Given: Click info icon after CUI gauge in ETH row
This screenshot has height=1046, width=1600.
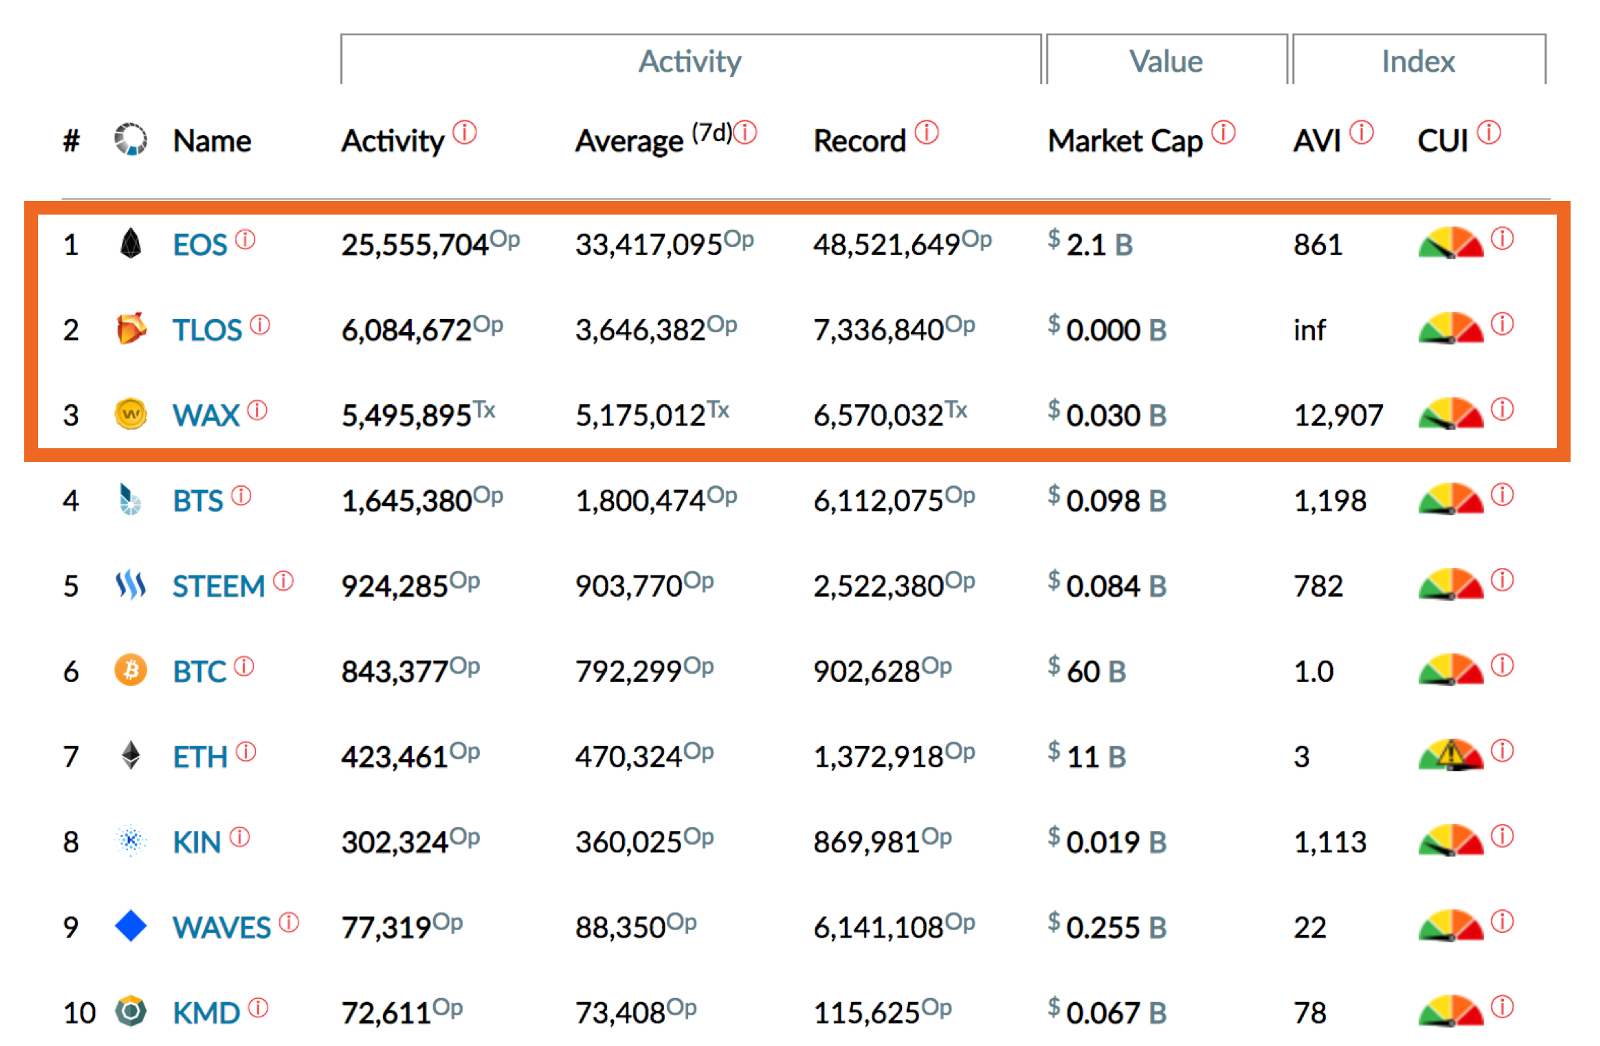Looking at the screenshot, I should click(x=1502, y=750).
